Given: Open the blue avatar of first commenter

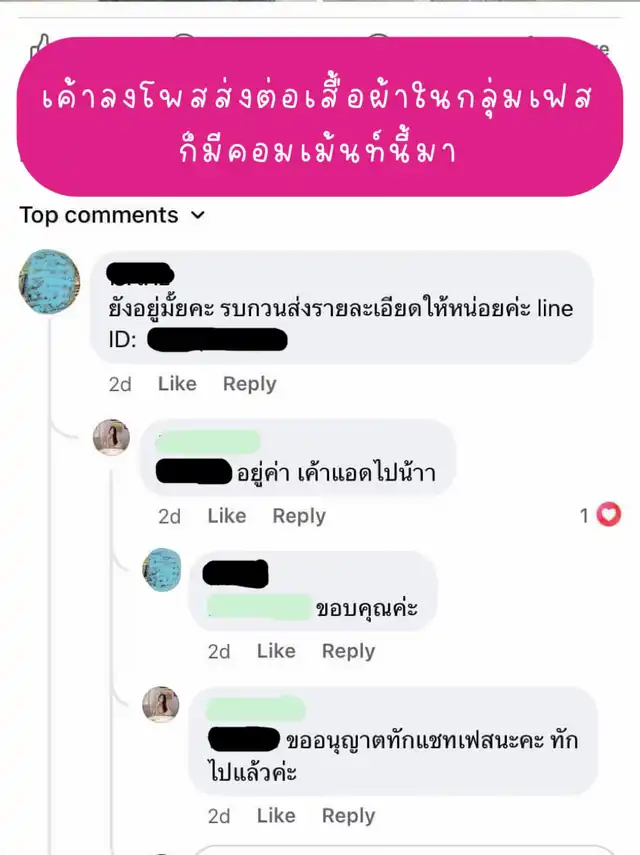Looking at the screenshot, I should click(x=50, y=282).
